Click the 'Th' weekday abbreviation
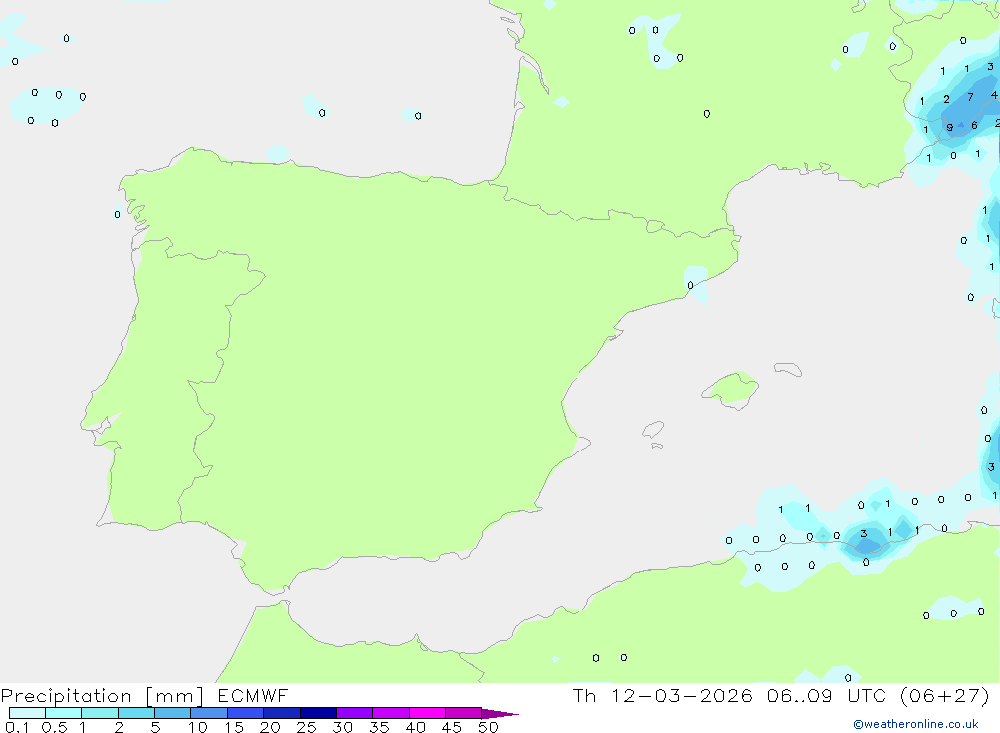This screenshot has height=733, width=1000. [584, 695]
